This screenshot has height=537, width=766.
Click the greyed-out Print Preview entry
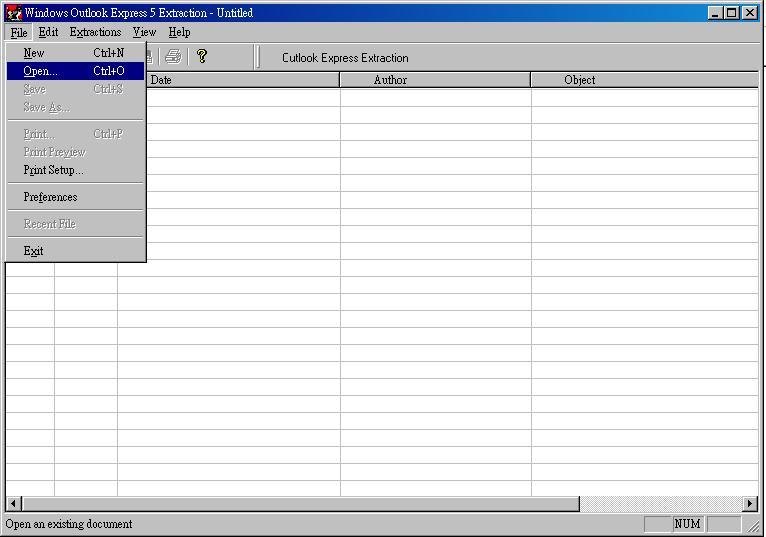(x=76, y=152)
